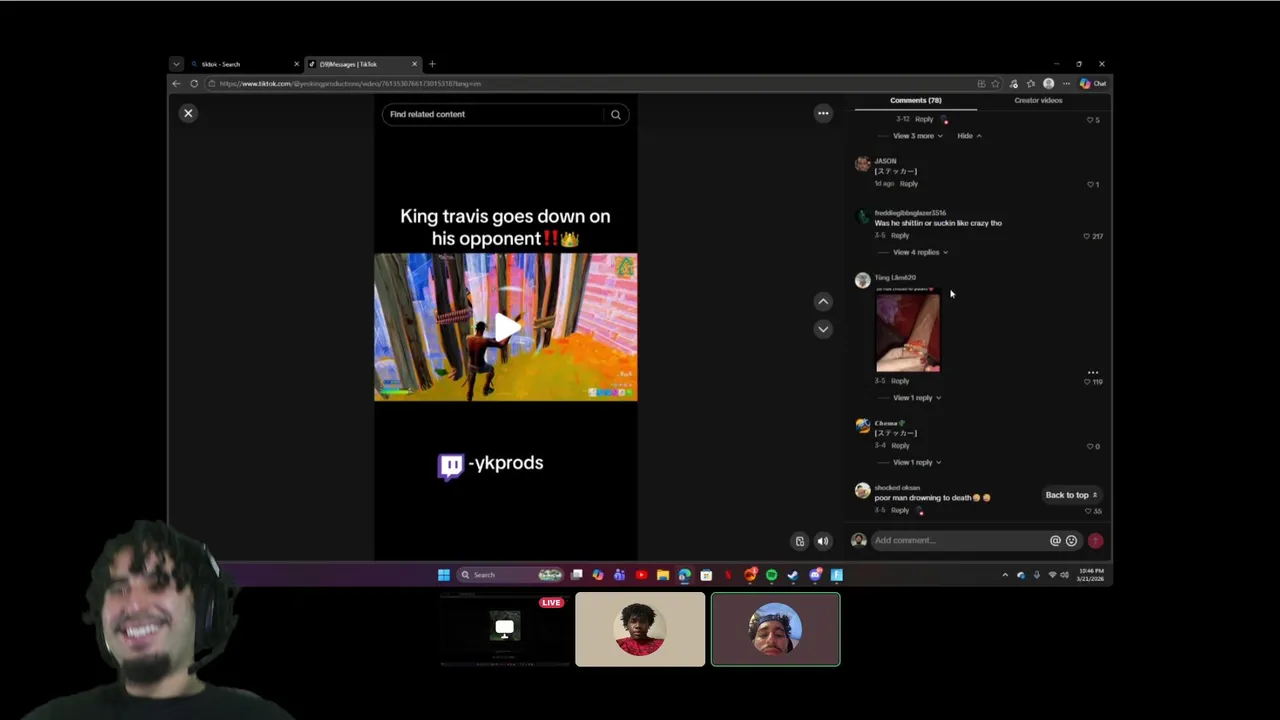Screen dimensions: 1280x720
Task: Click the taskbar Search box
Action: click(510, 575)
